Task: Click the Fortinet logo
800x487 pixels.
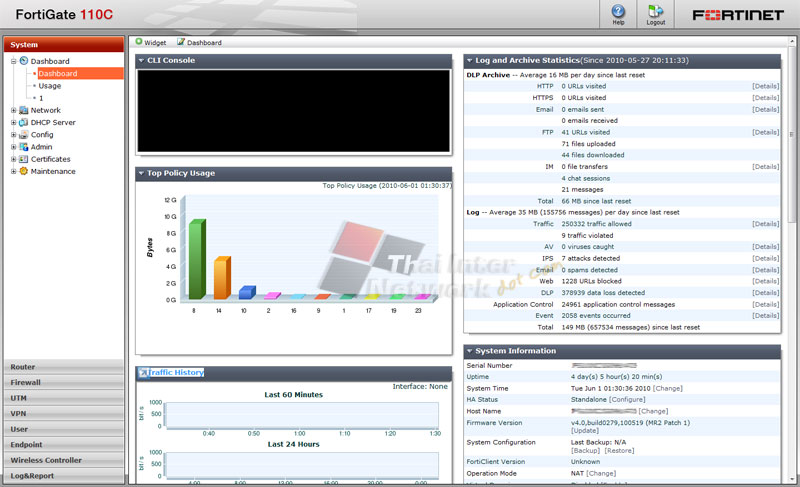Action: coord(738,15)
